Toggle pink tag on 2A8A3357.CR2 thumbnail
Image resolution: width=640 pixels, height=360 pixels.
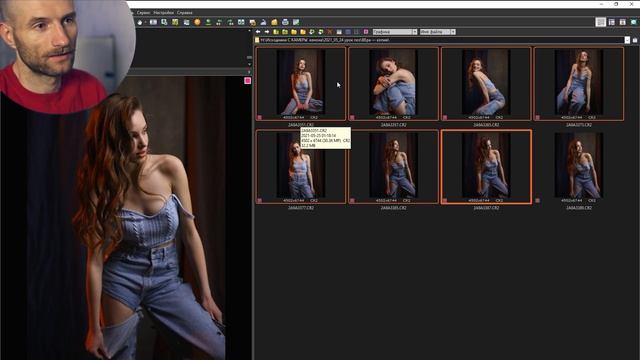(x=352, y=118)
